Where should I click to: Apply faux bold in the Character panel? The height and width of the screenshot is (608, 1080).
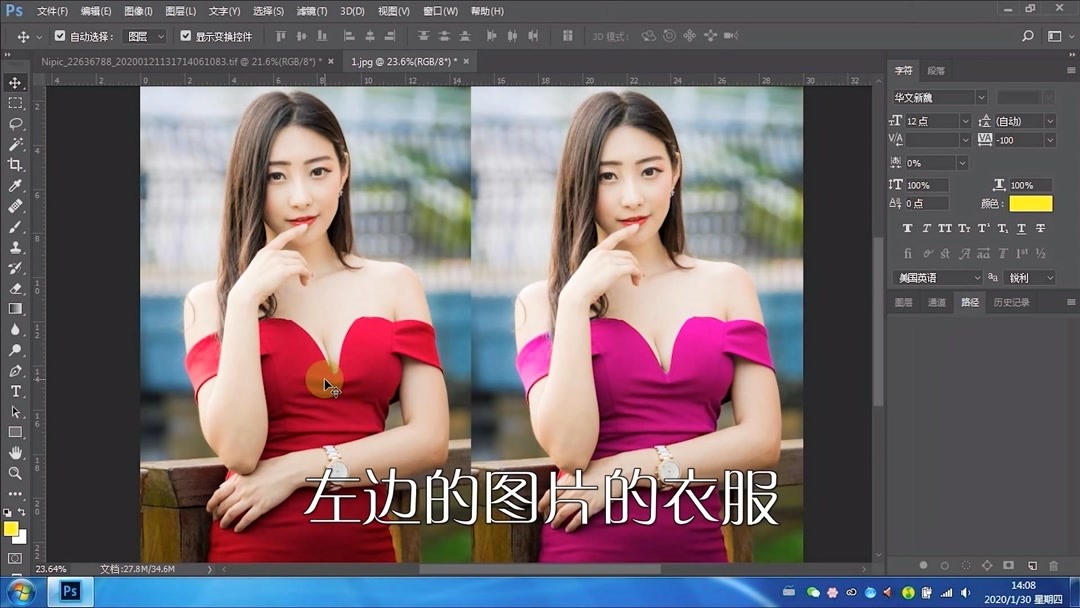(908, 228)
